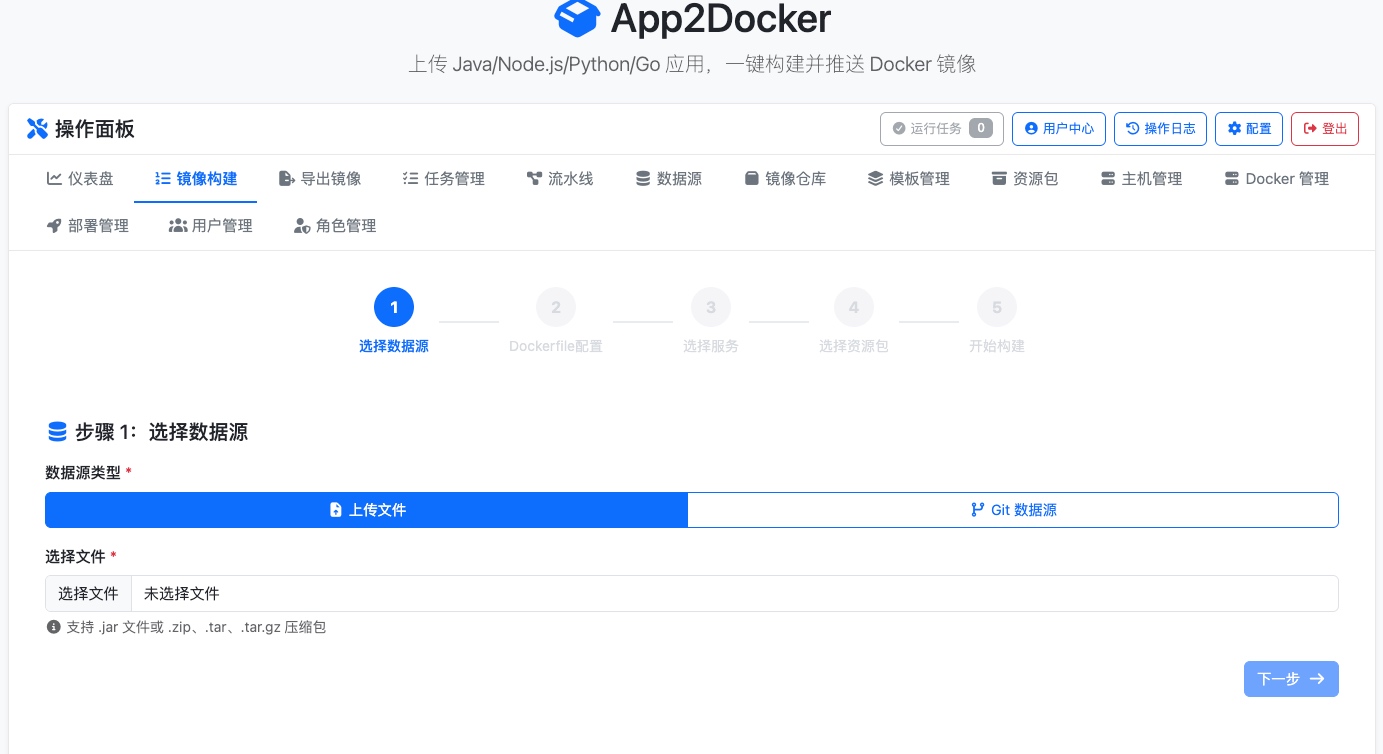Click the user shield icon on 角色管理
Viewport: 1383px width, 754px height.
coord(302,226)
